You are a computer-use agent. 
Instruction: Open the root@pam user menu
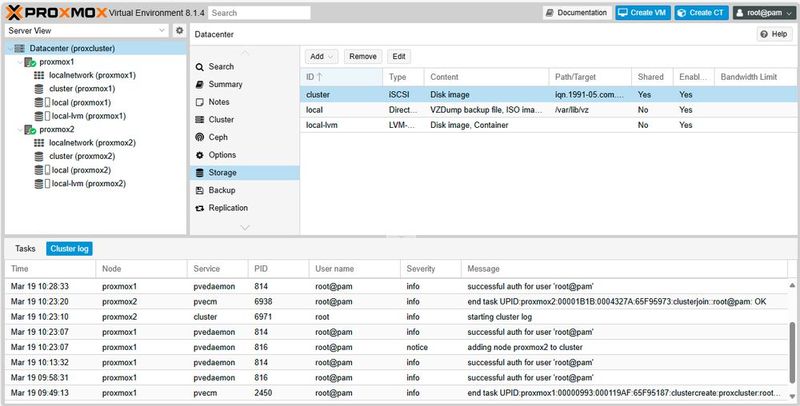point(764,13)
